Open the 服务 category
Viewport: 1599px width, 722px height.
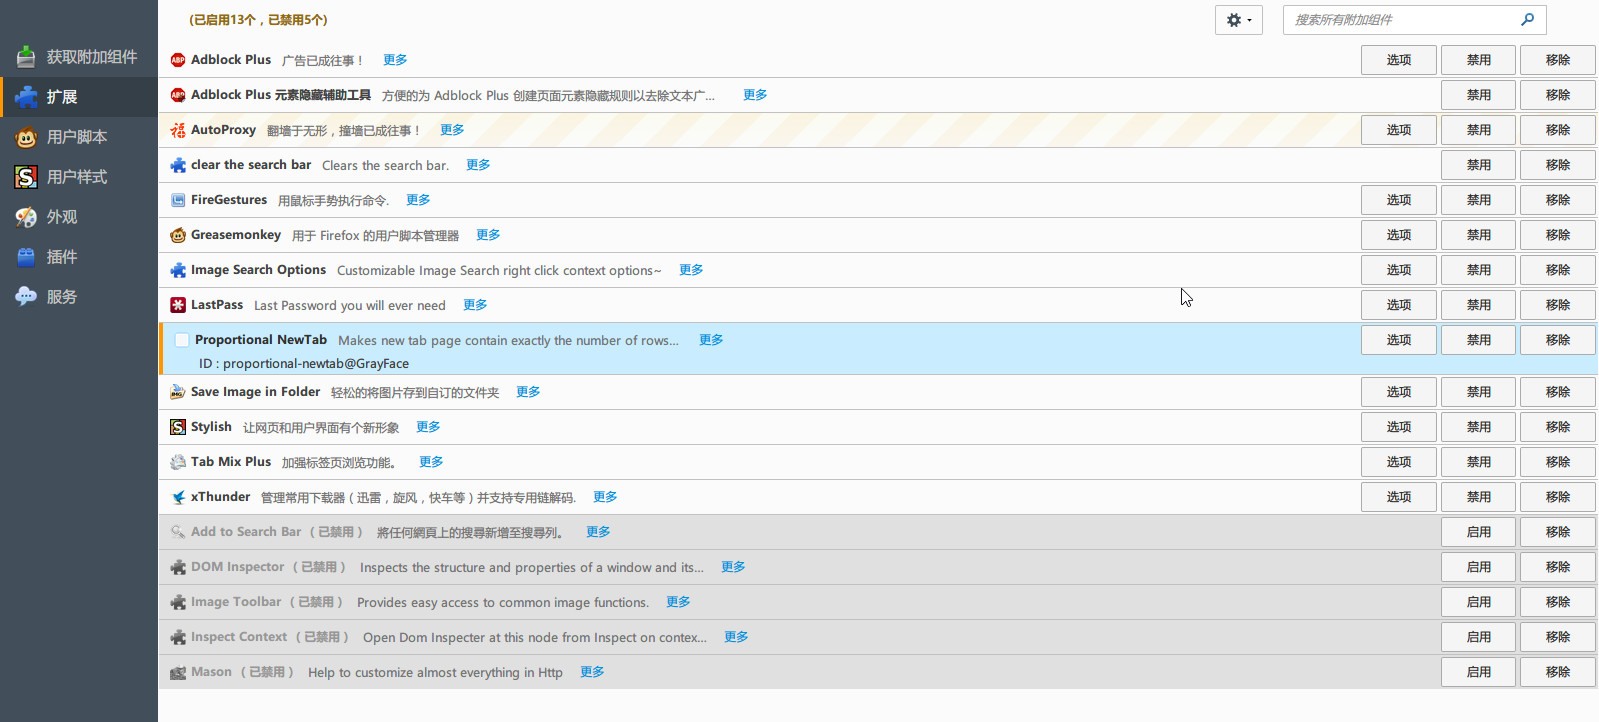coord(79,297)
